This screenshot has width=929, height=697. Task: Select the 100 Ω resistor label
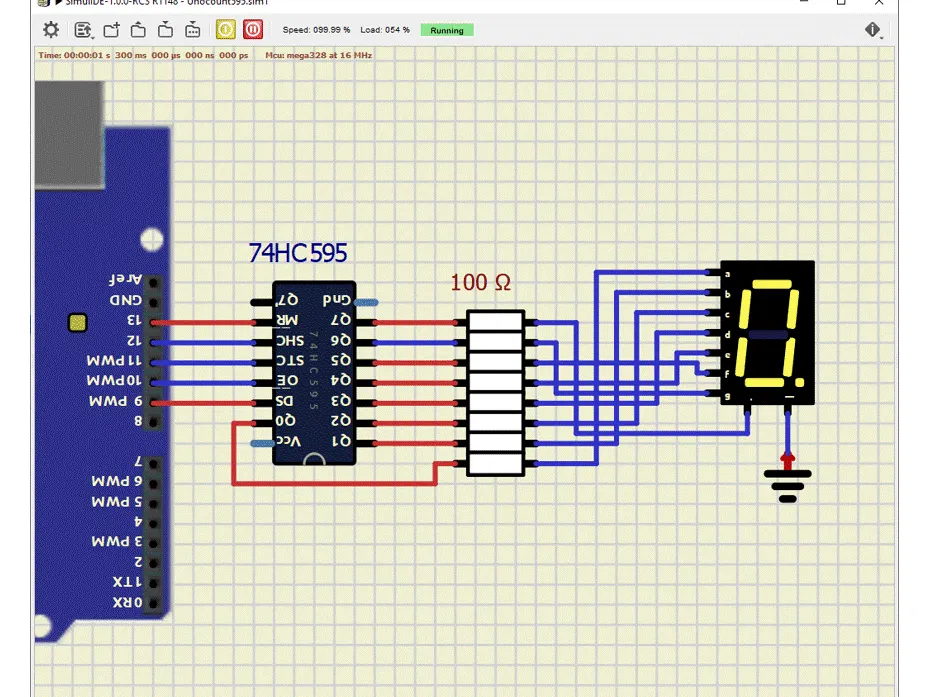(480, 282)
